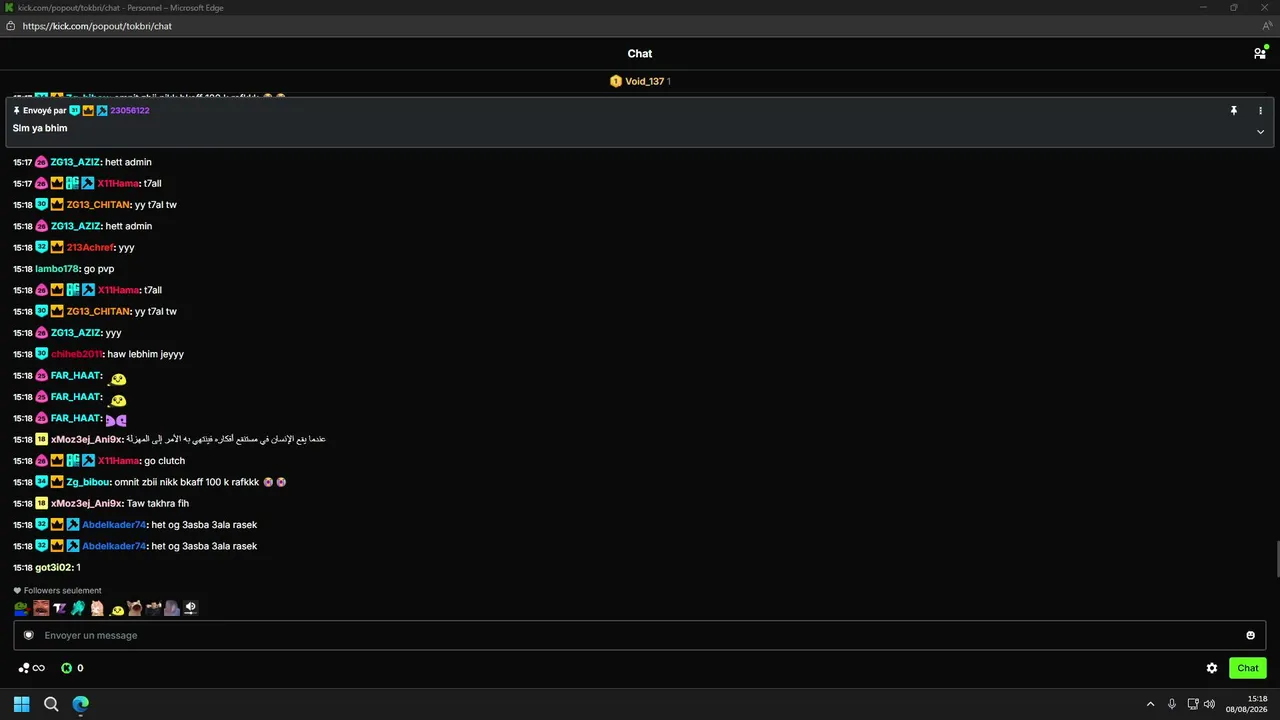
Task: Click the address bar URL kick.com/popout/tokbri/chat
Action: point(97,26)
